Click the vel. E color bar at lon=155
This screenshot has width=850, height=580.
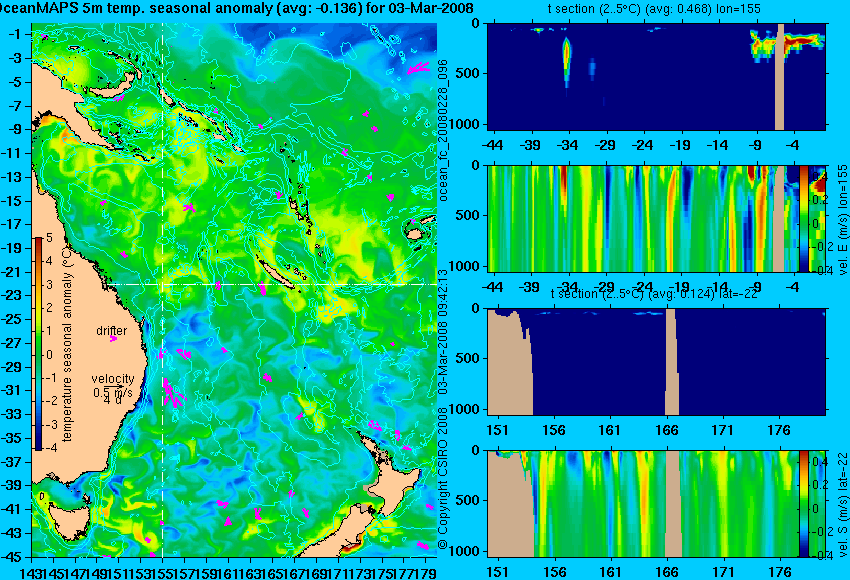pyautogui.click(x=803, y=218)
